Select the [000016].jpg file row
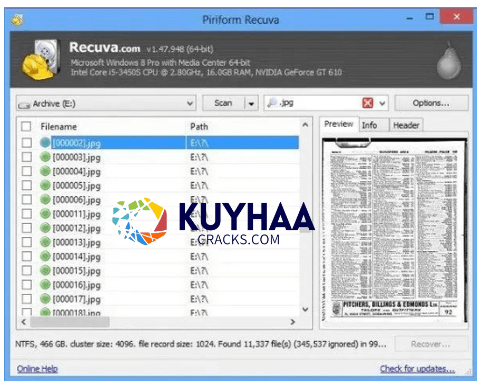 pyautogui.click(x=159, y=285)
